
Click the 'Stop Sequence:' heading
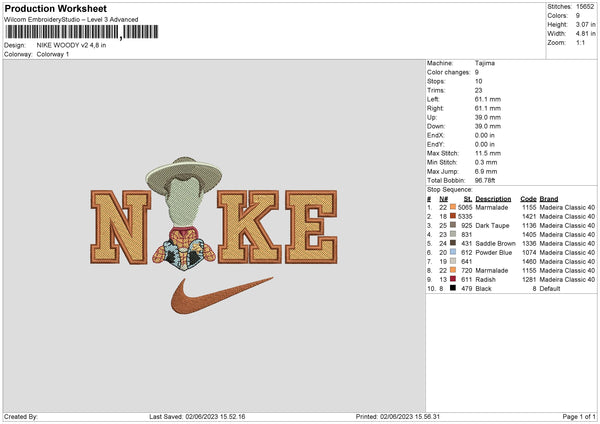[x=450, y=189]
